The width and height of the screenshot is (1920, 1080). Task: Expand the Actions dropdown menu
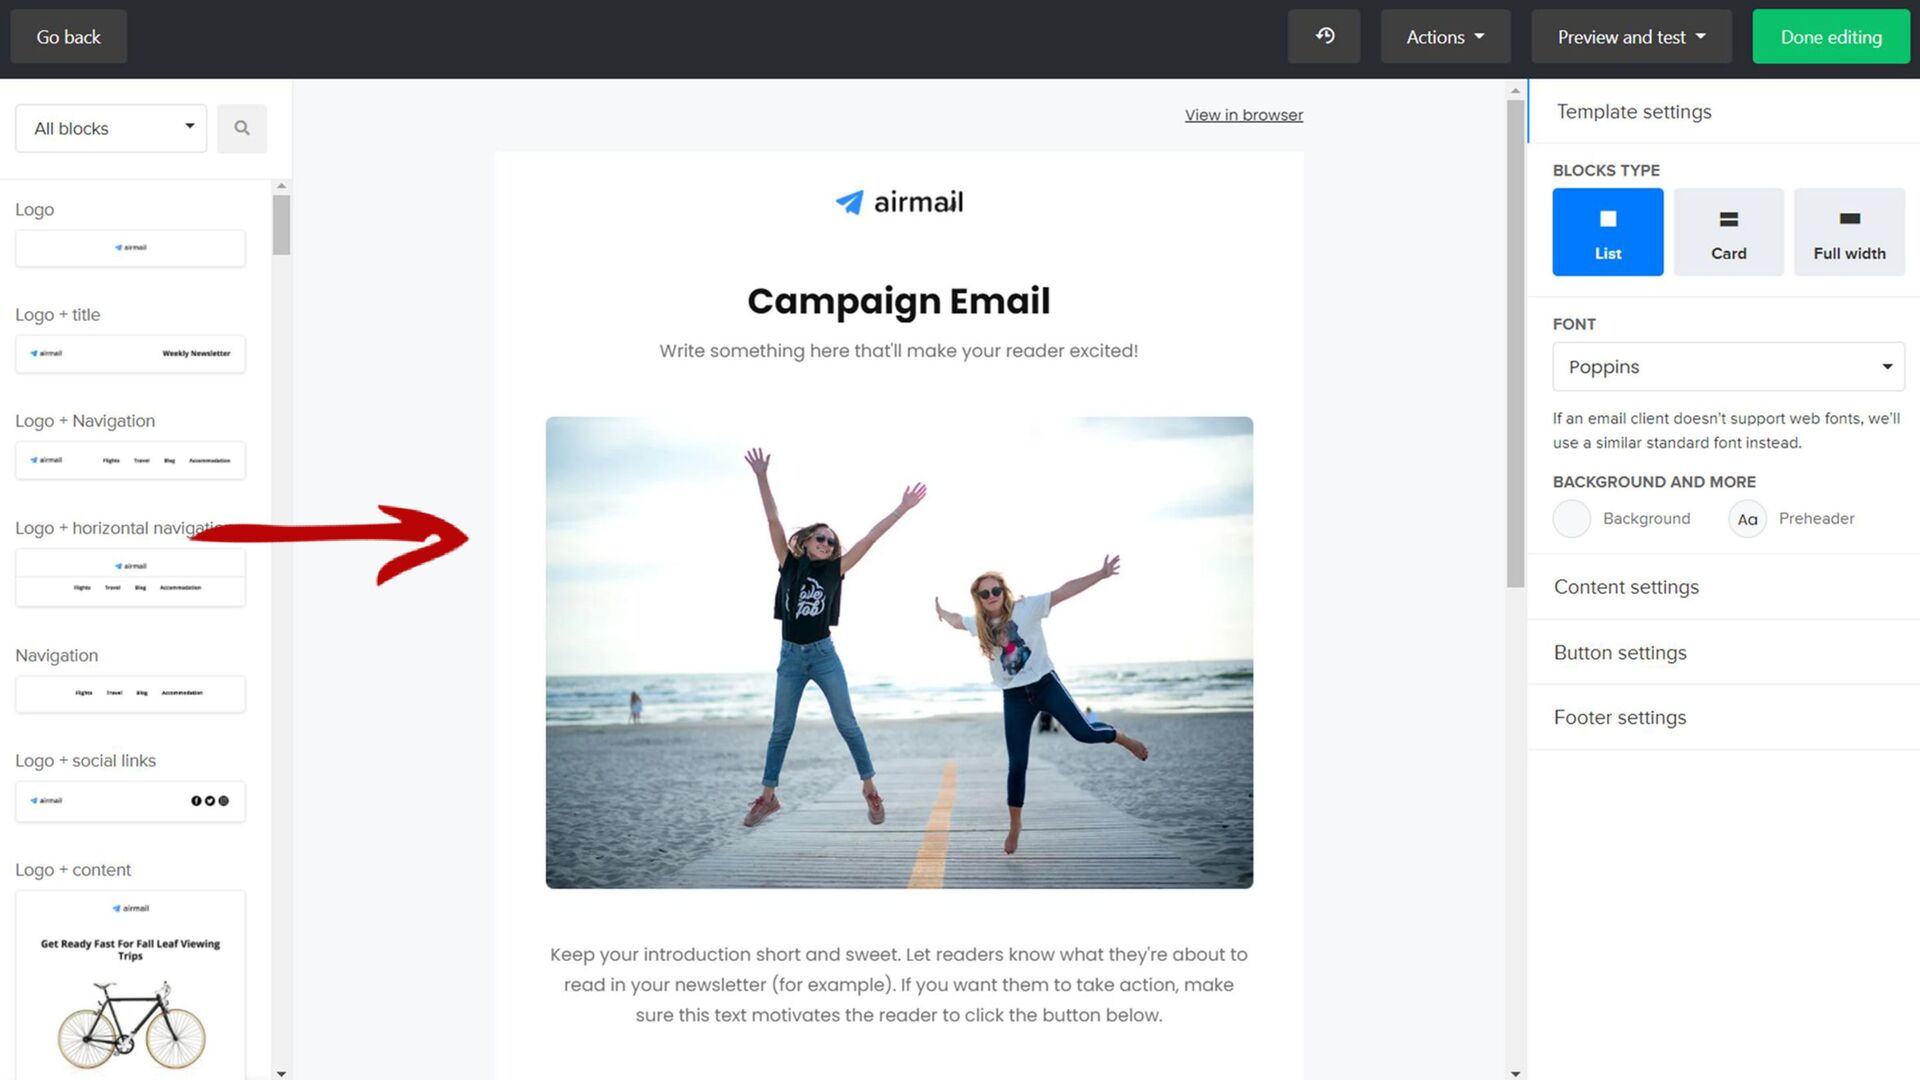(1444, 37)
